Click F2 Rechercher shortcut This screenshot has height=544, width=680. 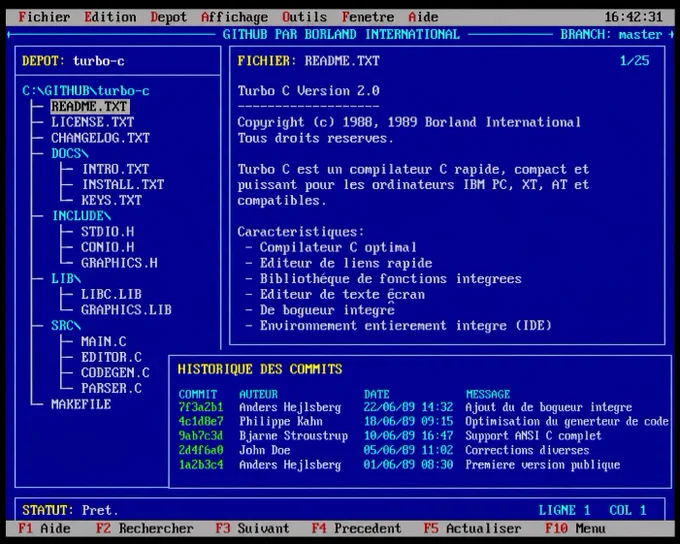click(145, 528)
